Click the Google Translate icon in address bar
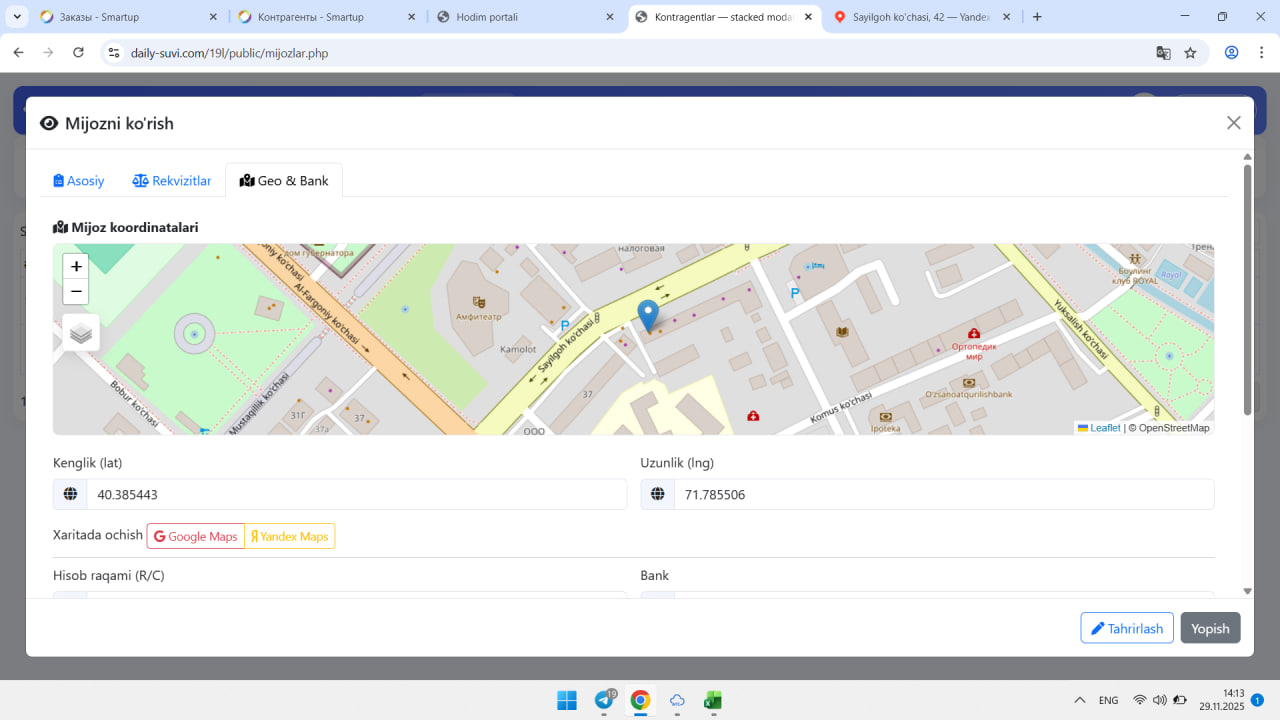This screenshot has width=1280, height=720. [x=1163, y=53]
